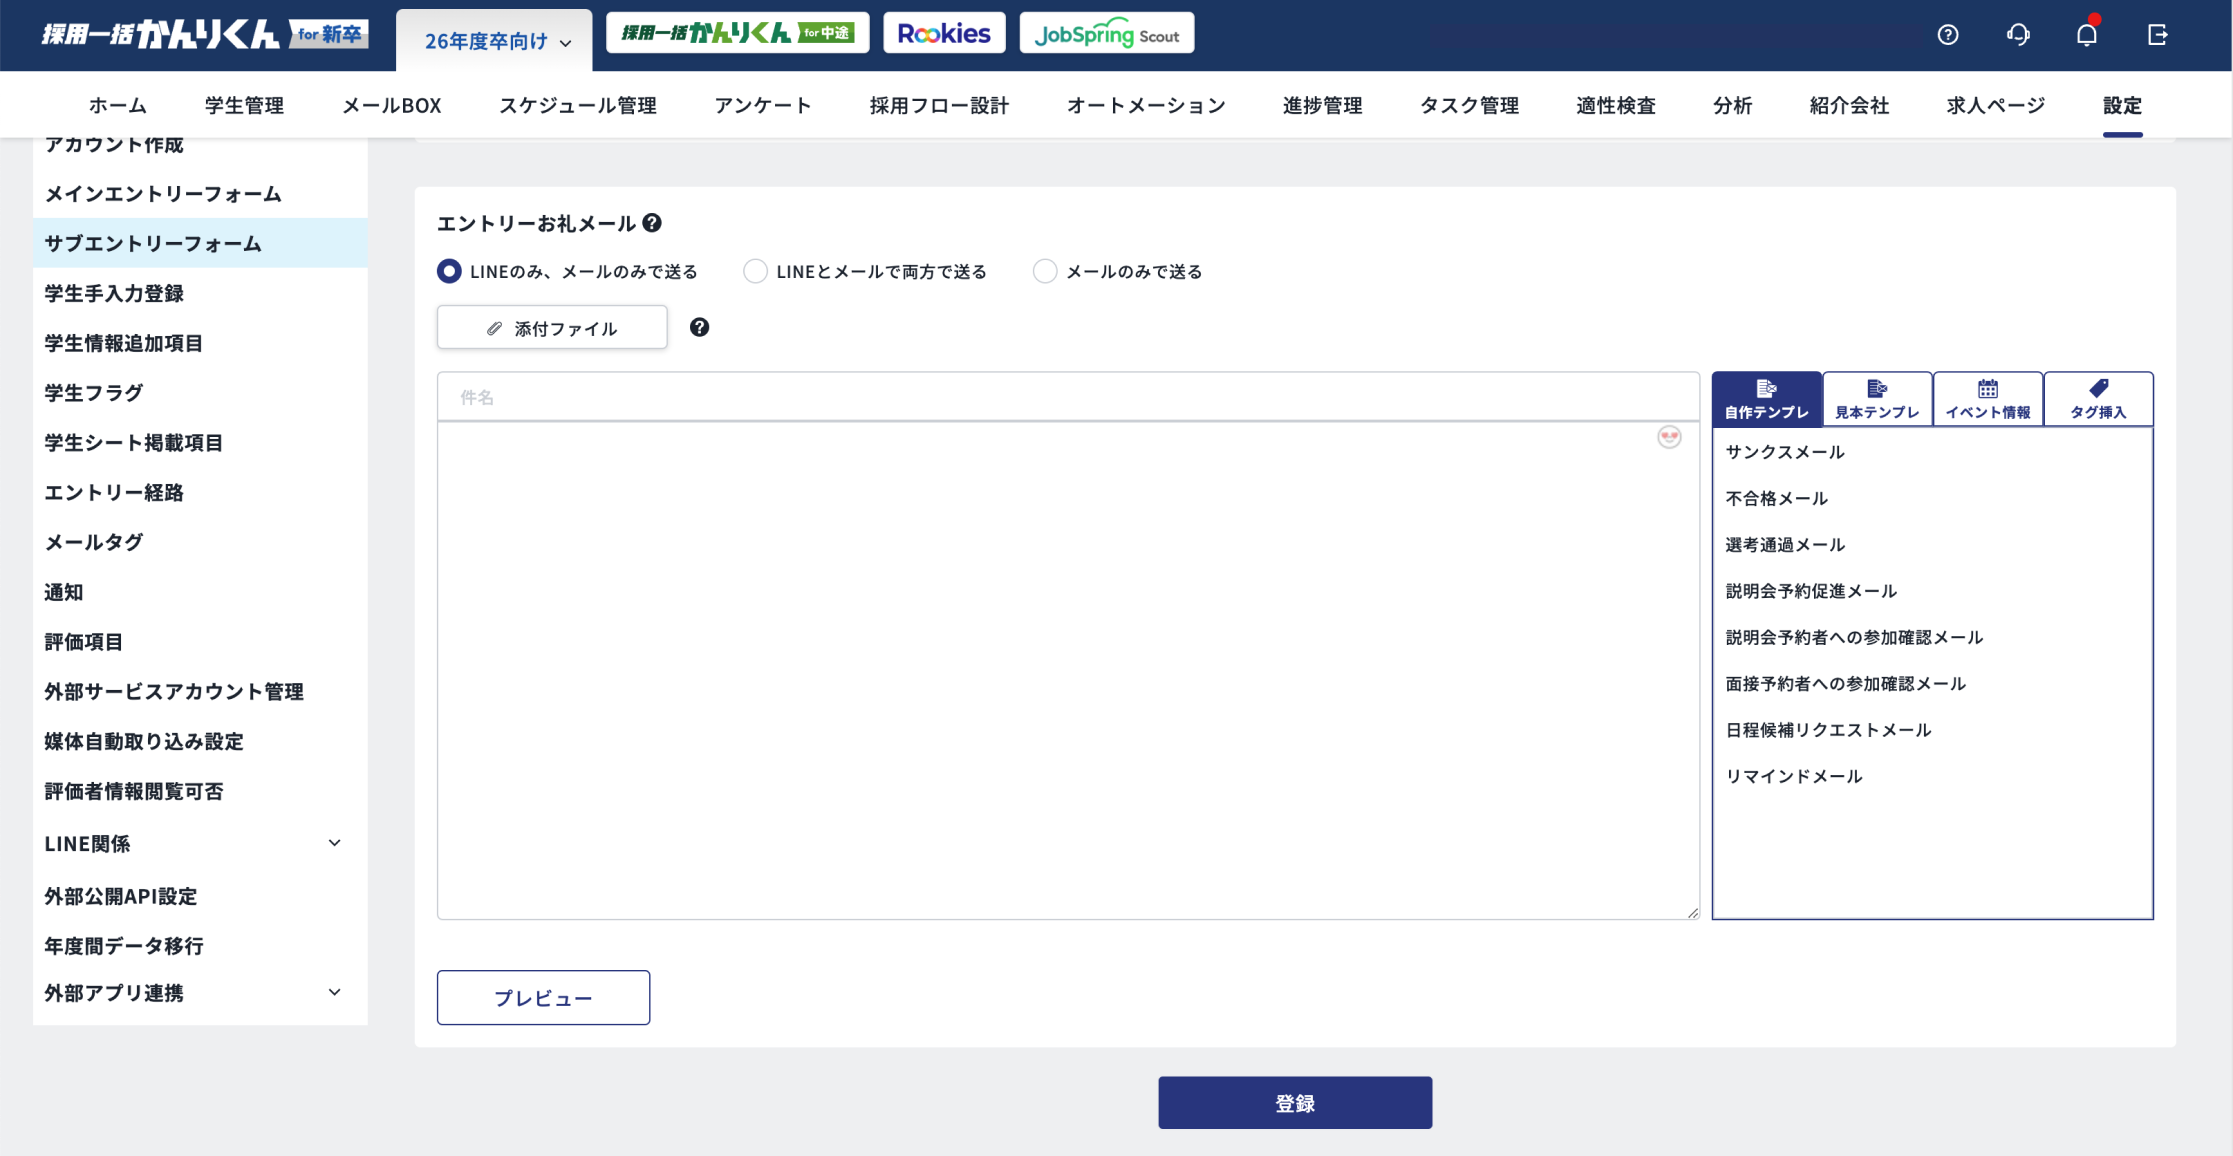The height and width of the screenshot is (1156, 2233).
Task: Click the help icon next to エントリーお礼メール
Action: [x=654, y=223]
